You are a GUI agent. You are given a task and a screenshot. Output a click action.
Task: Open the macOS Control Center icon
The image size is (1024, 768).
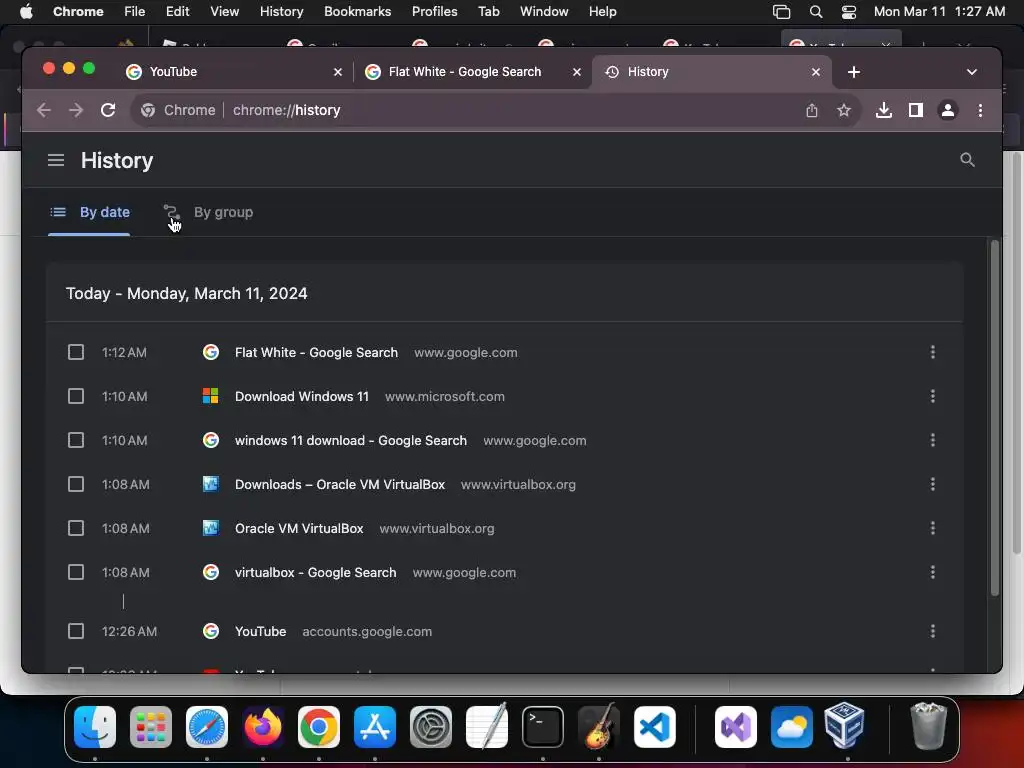click(848, 11)
